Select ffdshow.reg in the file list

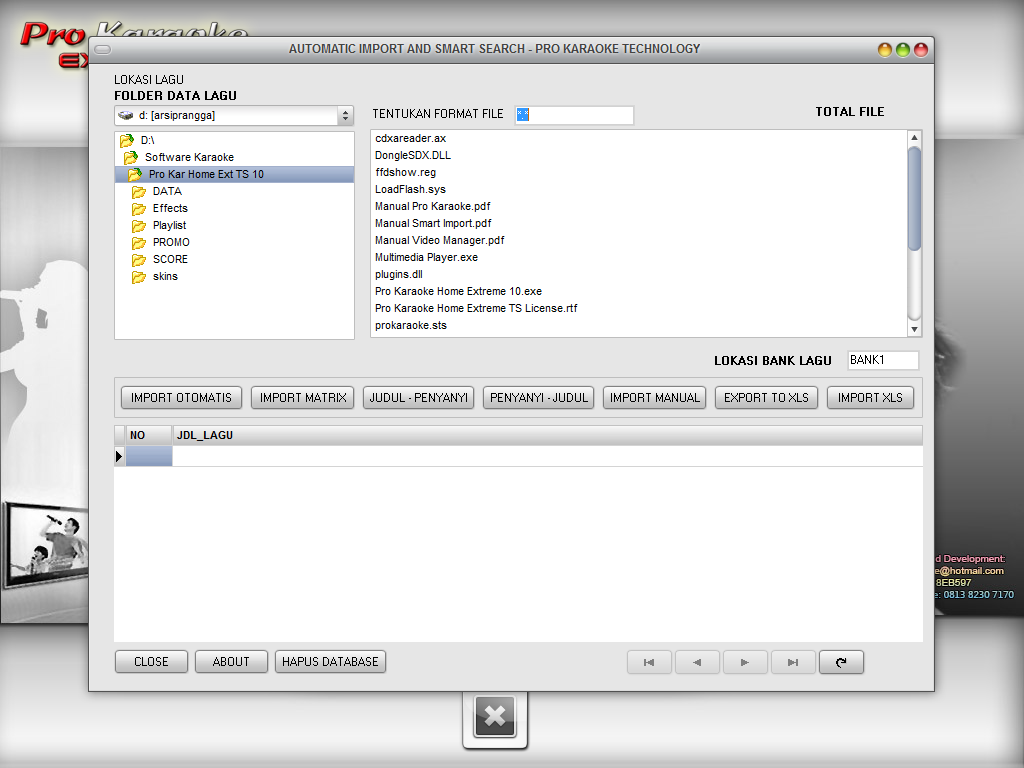406,172
